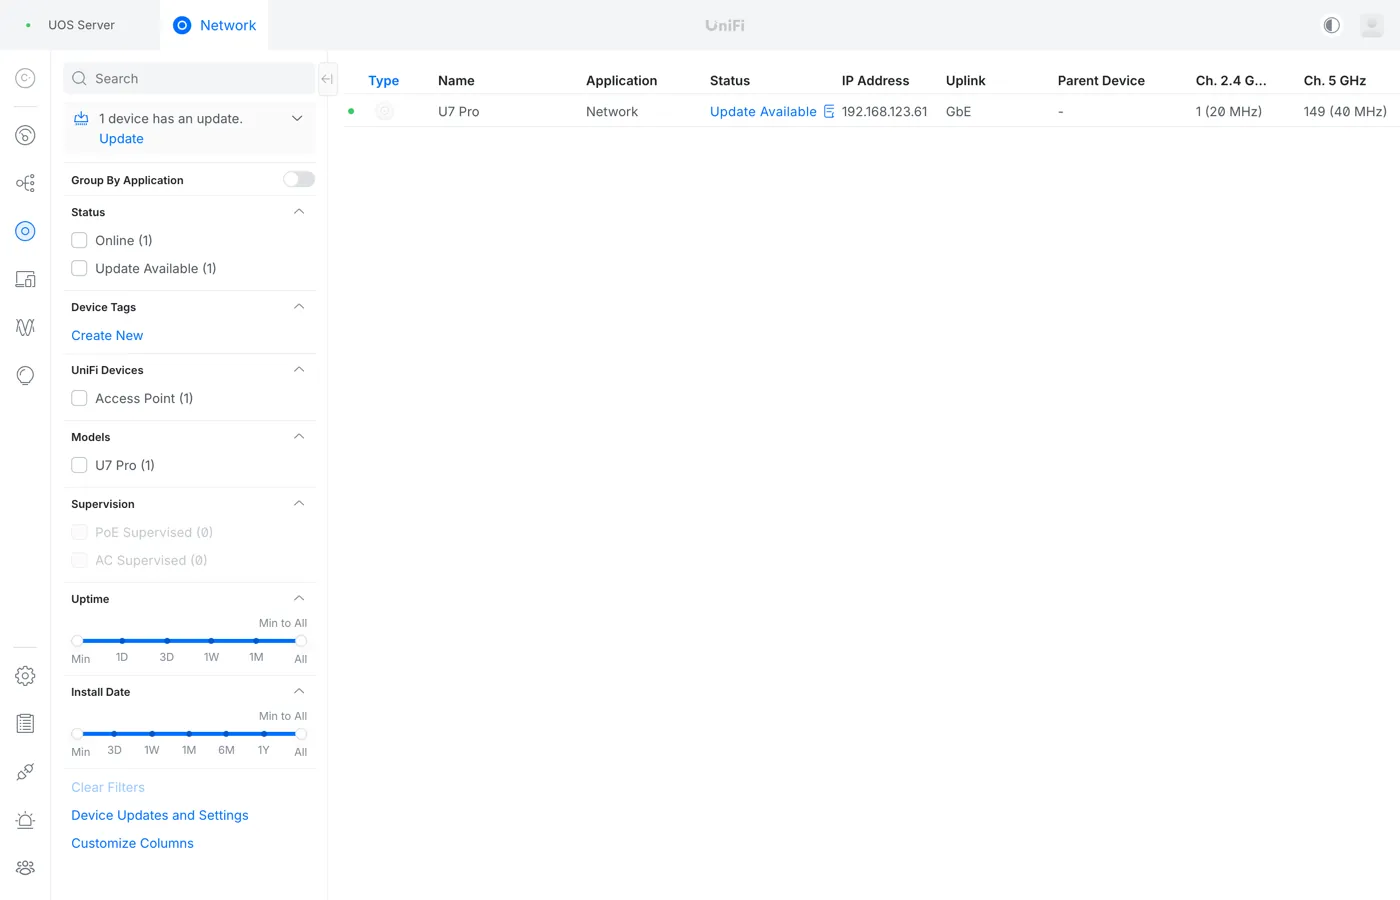Viewport: 1400px width, 900px height.
Task: Collapse the Uptime filter section
Action: [x=299, y=598]
